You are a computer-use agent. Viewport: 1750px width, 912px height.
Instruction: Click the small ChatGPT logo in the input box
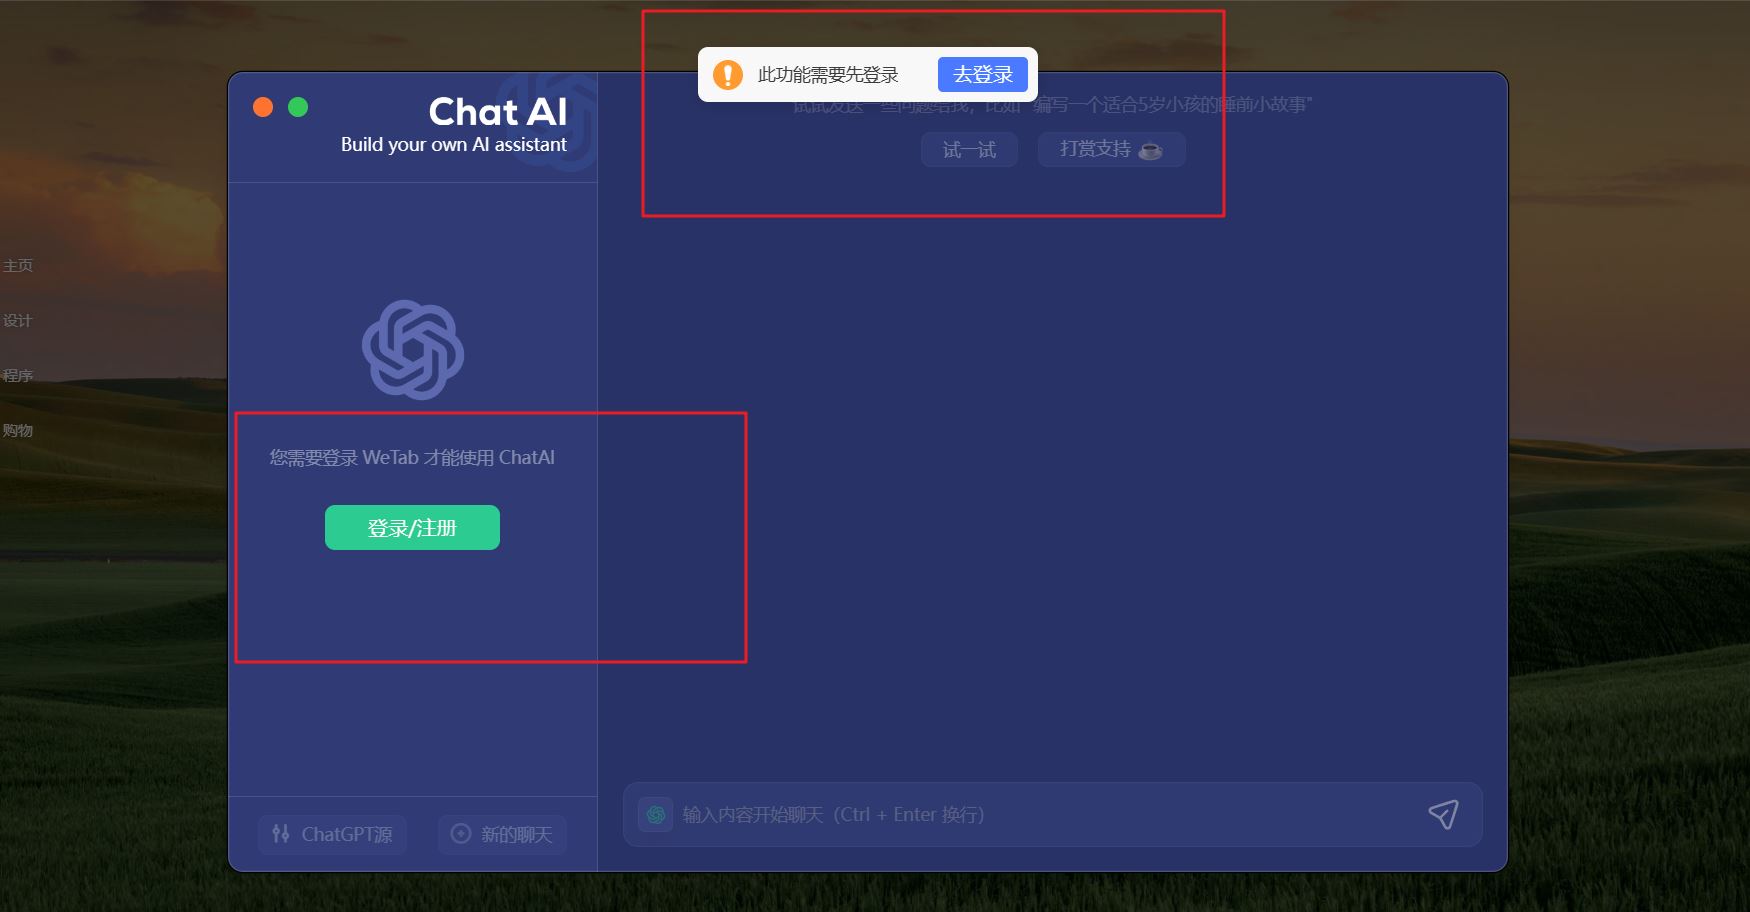pos(656,815)
